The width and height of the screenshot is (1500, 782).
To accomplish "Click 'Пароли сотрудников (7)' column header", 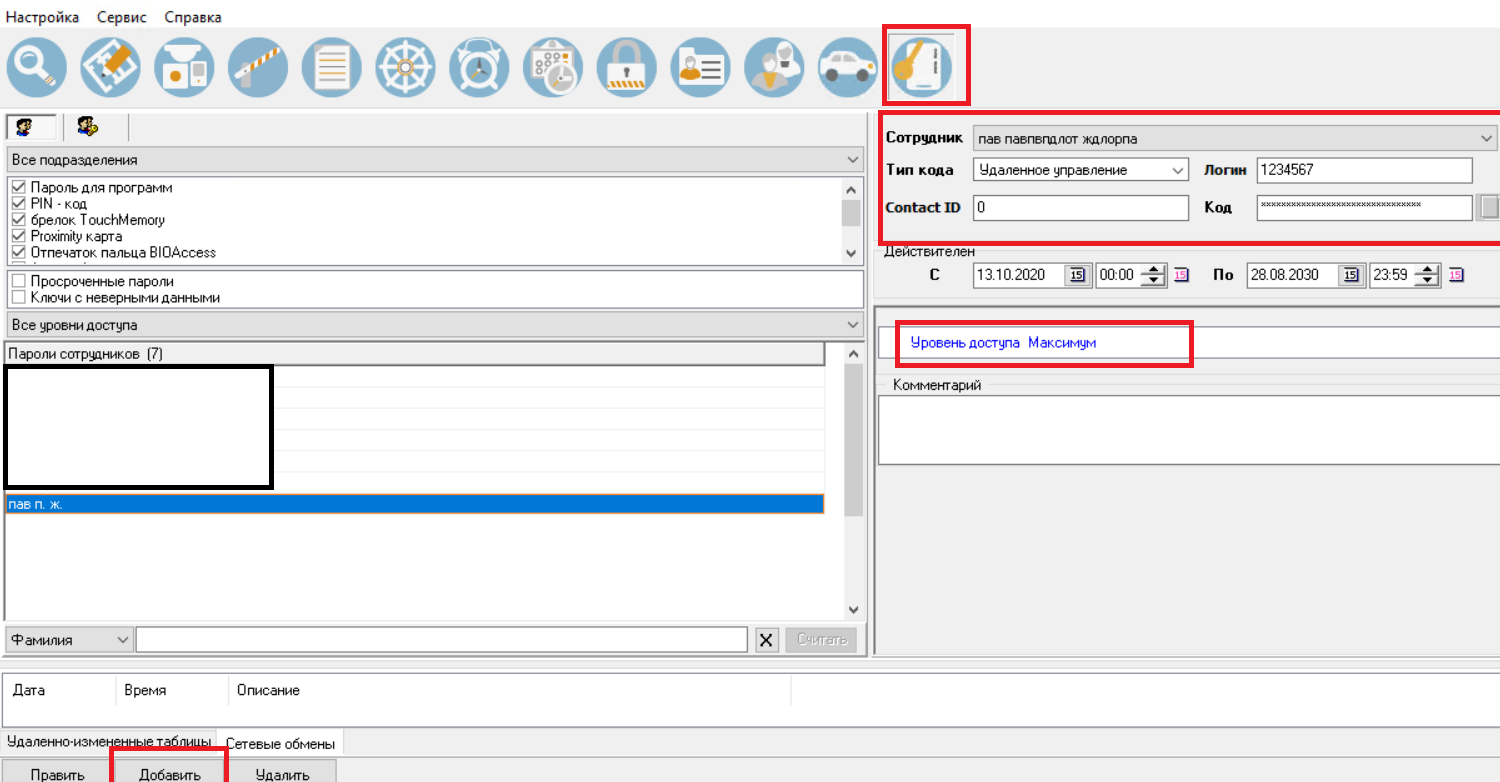I will [414, 354].
